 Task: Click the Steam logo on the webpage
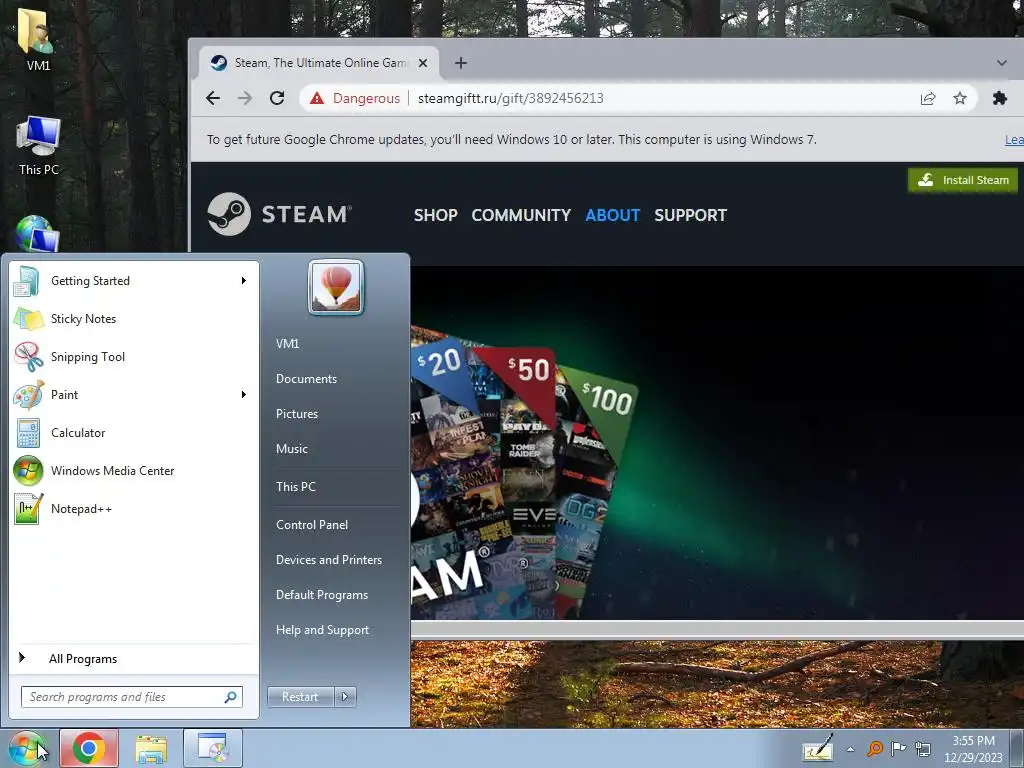pos(280,214)
